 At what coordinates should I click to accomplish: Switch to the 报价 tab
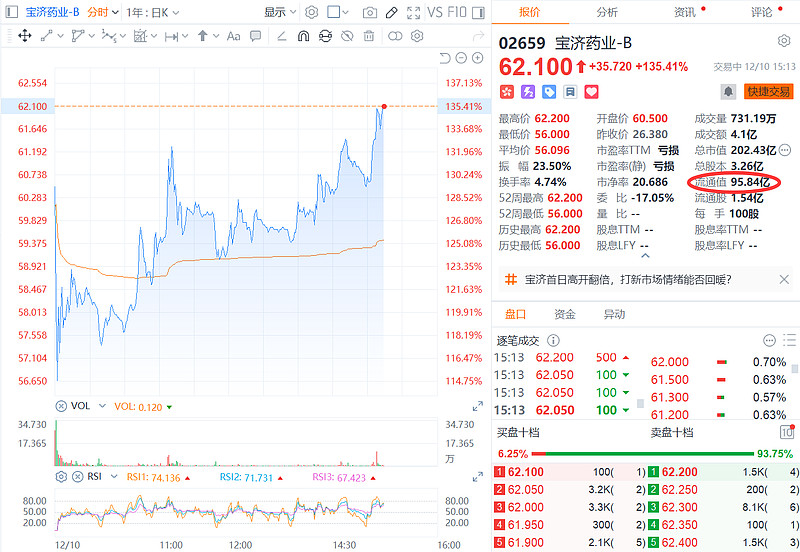[529, 12]
